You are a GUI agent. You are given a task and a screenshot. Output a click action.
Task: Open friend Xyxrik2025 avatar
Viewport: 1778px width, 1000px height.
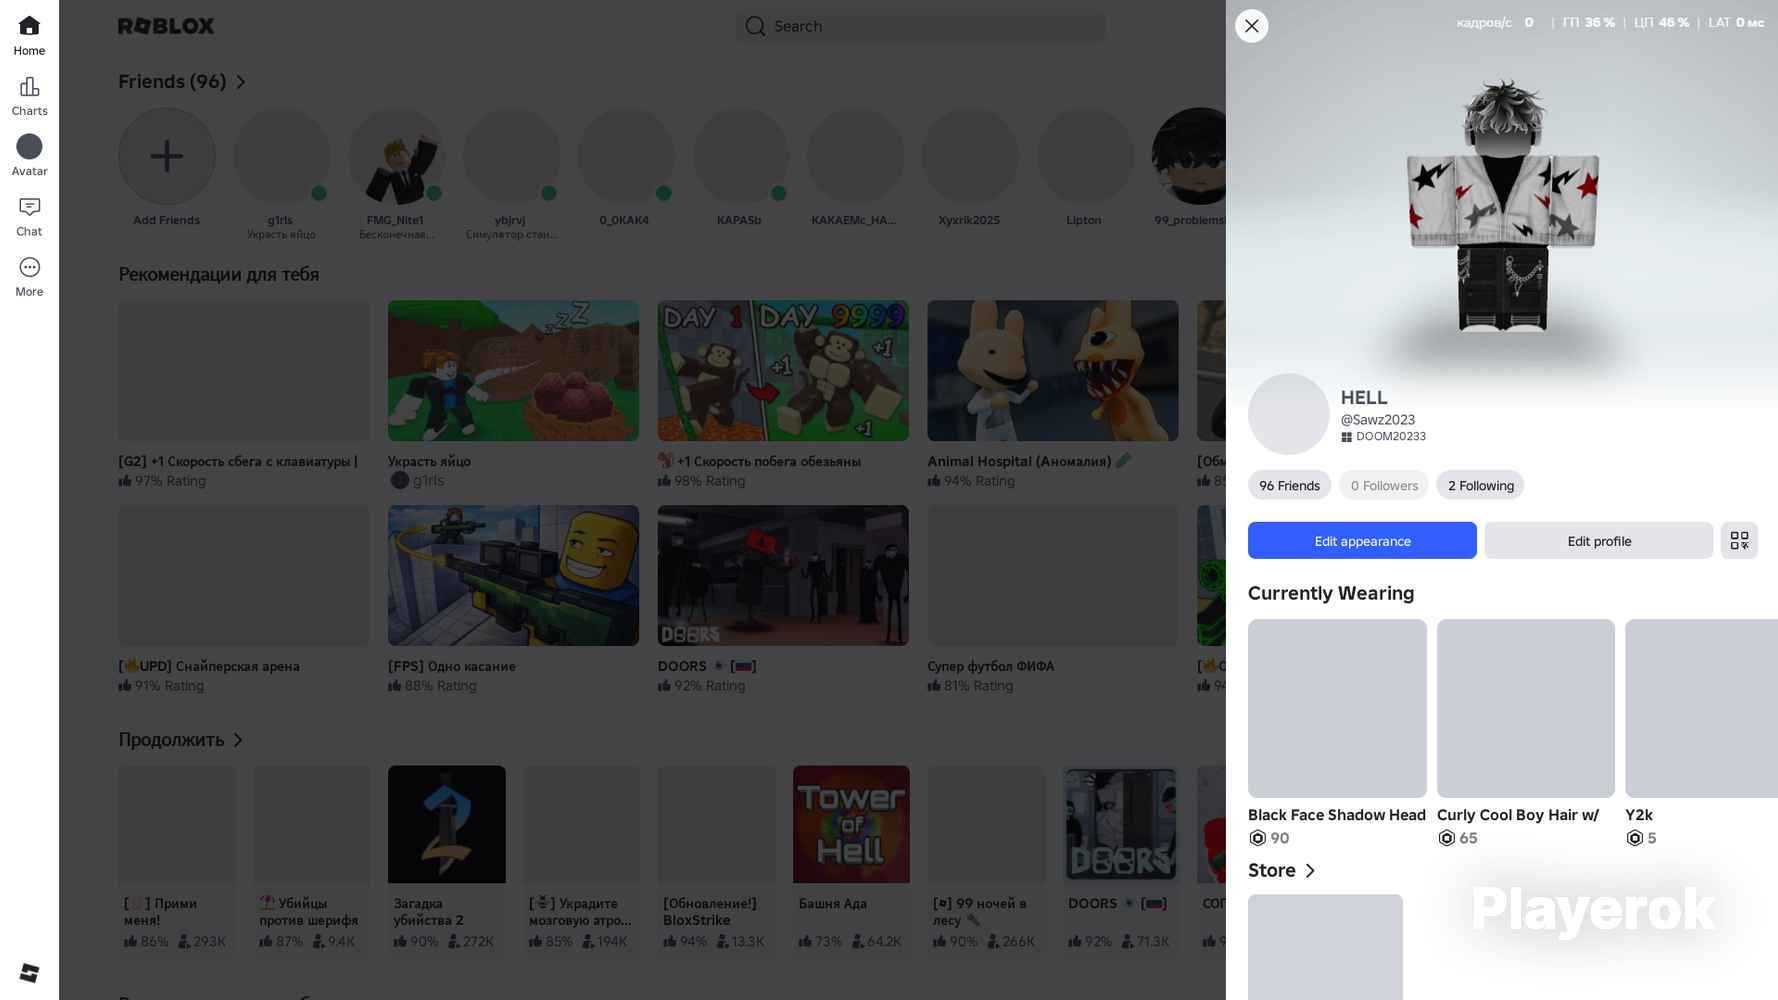pyautogui.click(x=970, y=156)
